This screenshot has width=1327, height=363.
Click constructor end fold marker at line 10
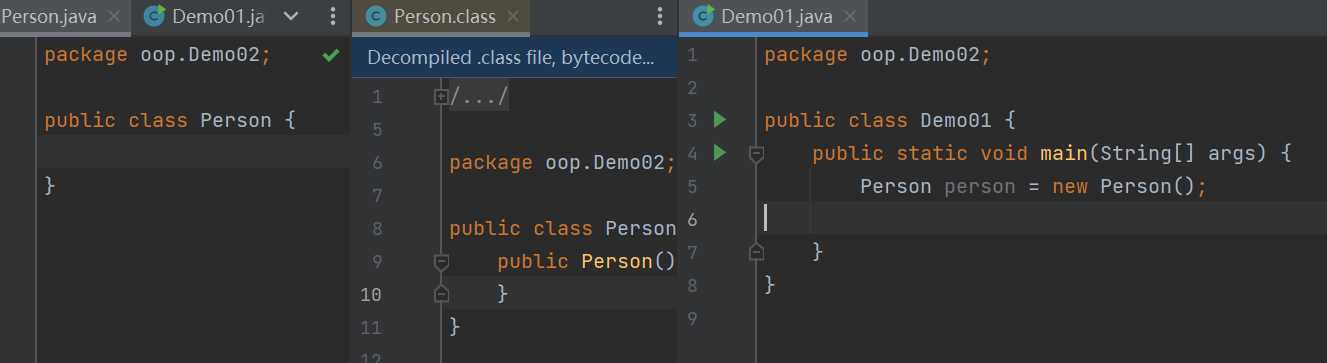pyautogui.click(x=441, y=294)
